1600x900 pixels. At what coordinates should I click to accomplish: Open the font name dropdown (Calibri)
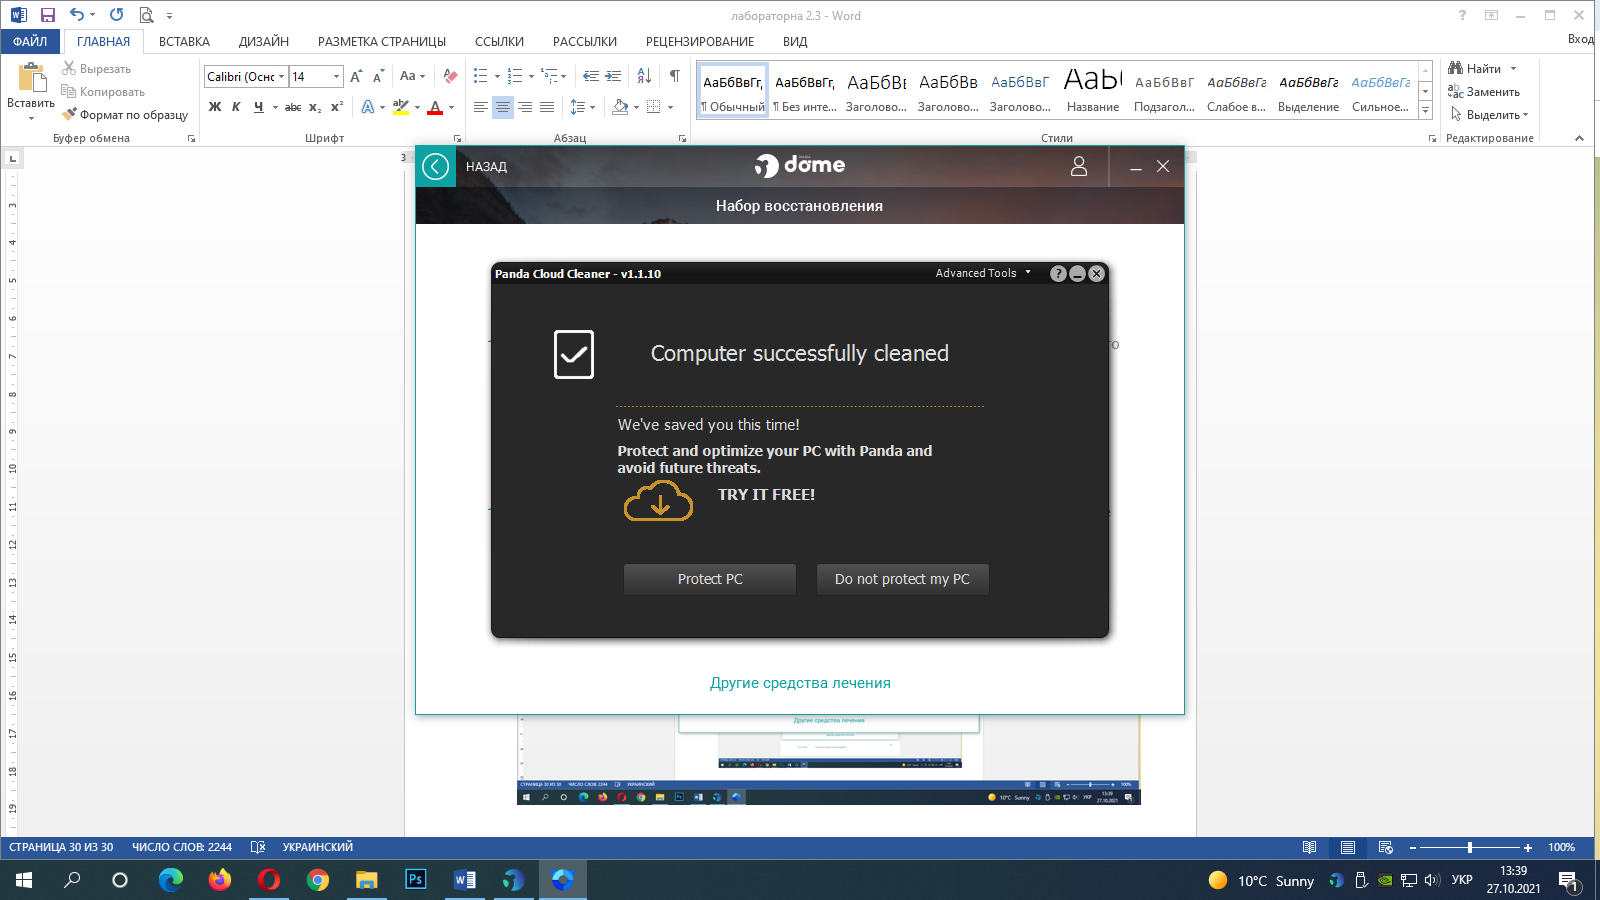[281, 77]
